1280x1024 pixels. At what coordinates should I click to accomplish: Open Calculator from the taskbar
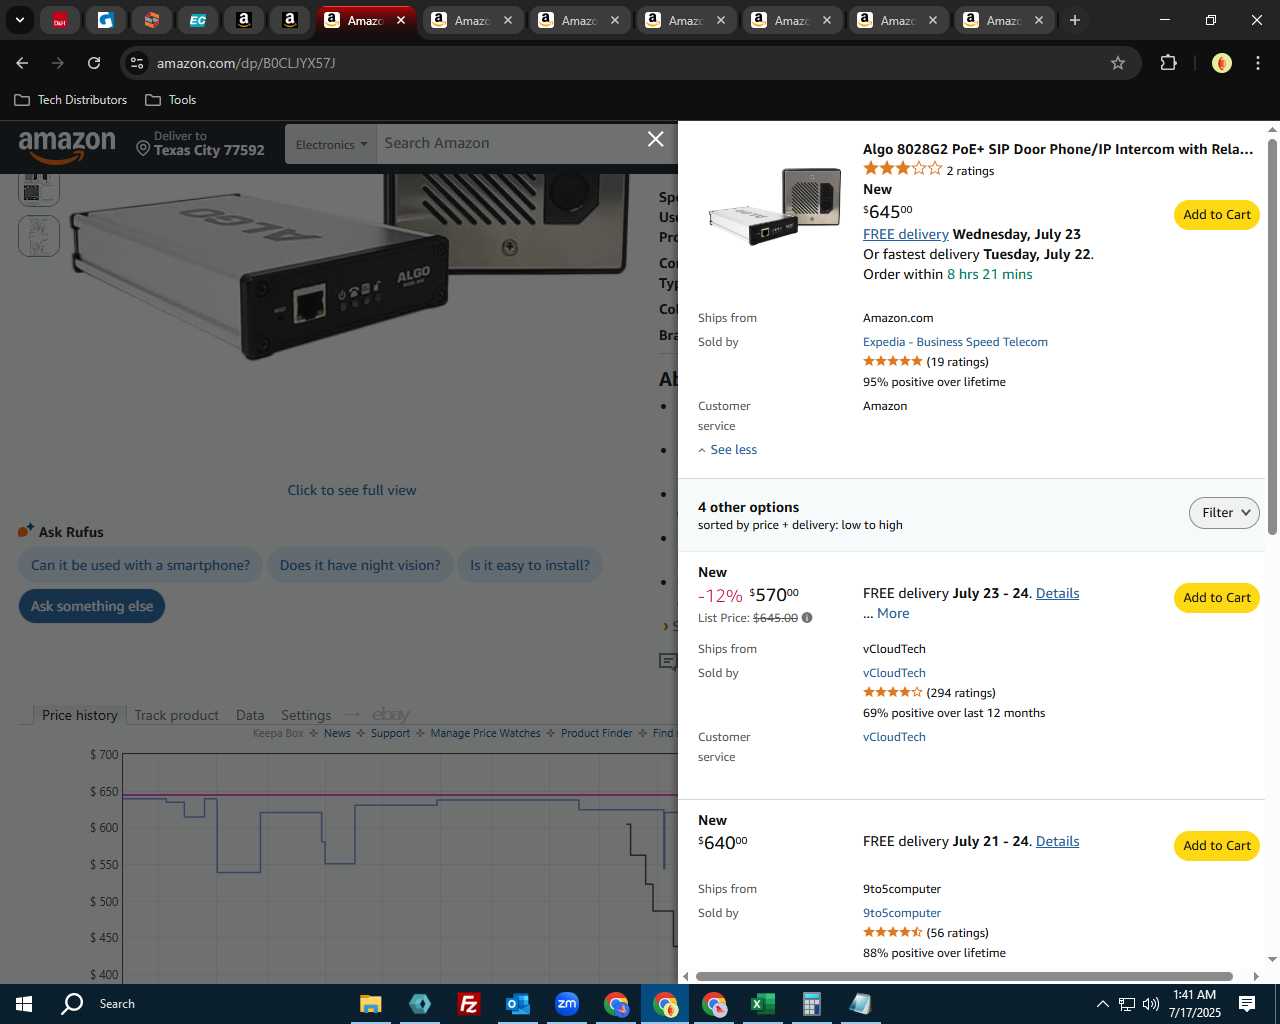click(x=811, y=1004)
